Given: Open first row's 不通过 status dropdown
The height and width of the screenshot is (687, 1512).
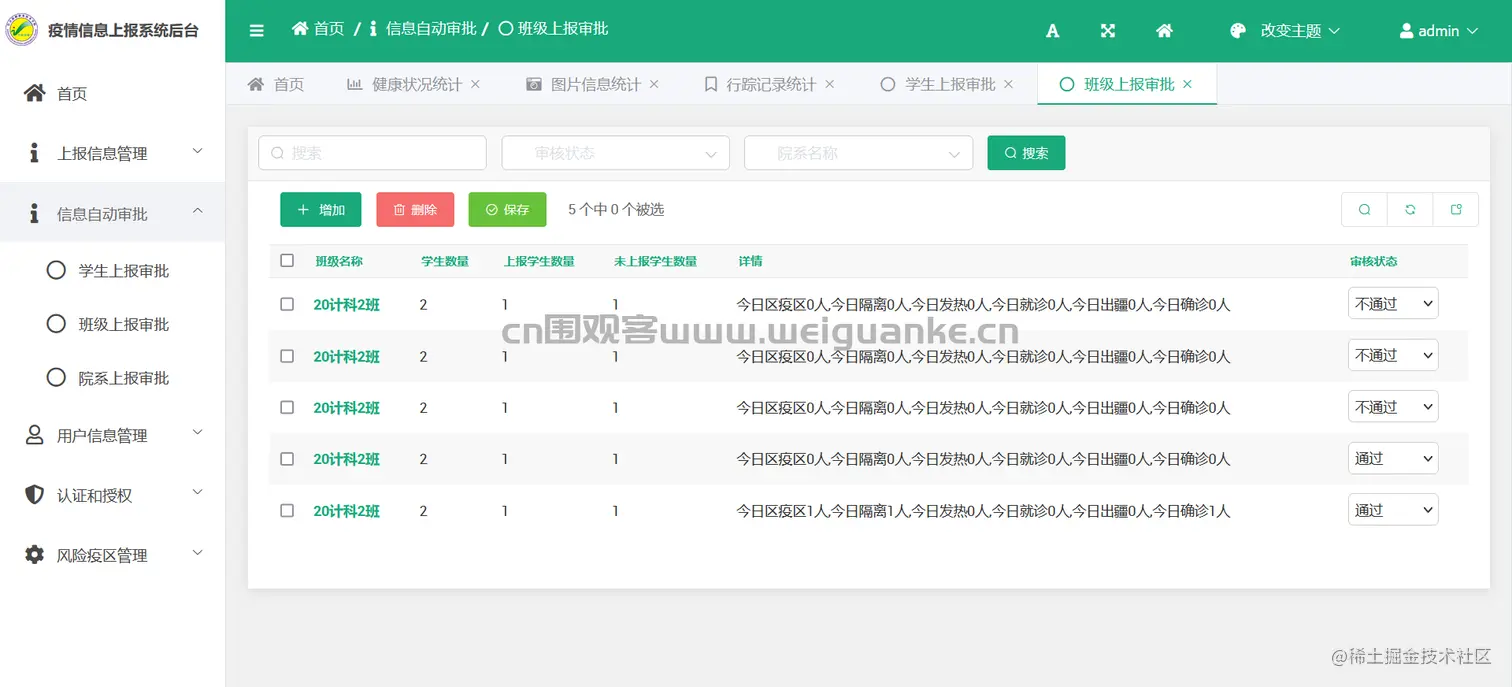Looking at the screenshot, I should click(1393, 304).
